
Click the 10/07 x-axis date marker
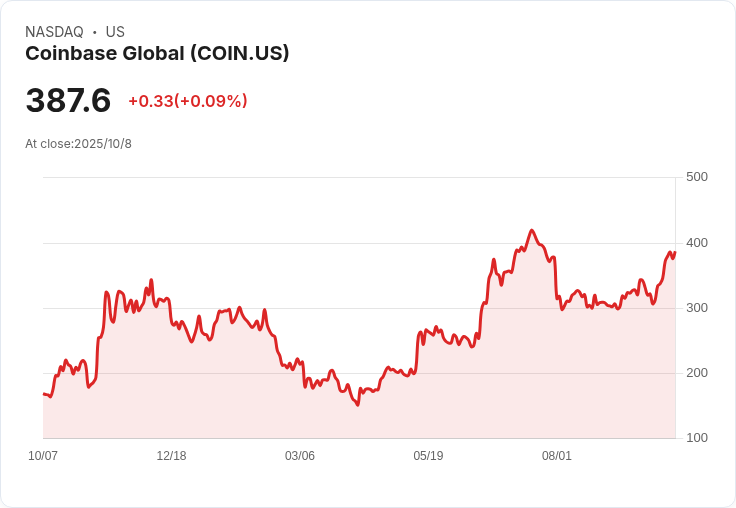pos(43,456)
